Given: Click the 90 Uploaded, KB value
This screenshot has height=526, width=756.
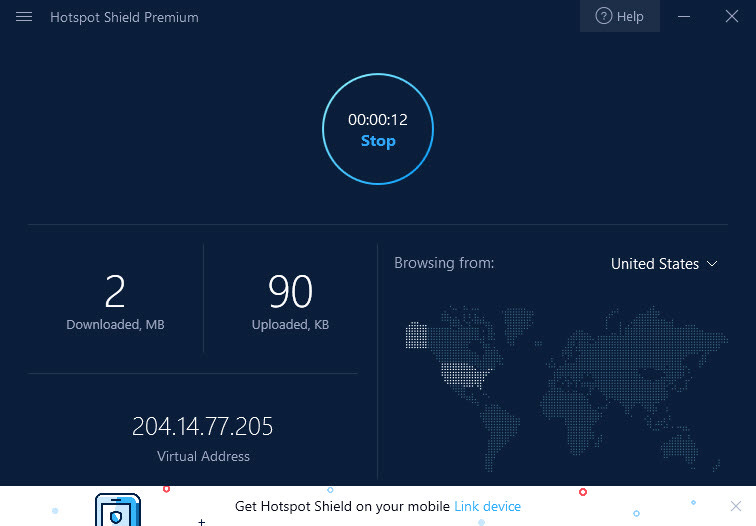Looking at the screenshot, I should [290, 291].
